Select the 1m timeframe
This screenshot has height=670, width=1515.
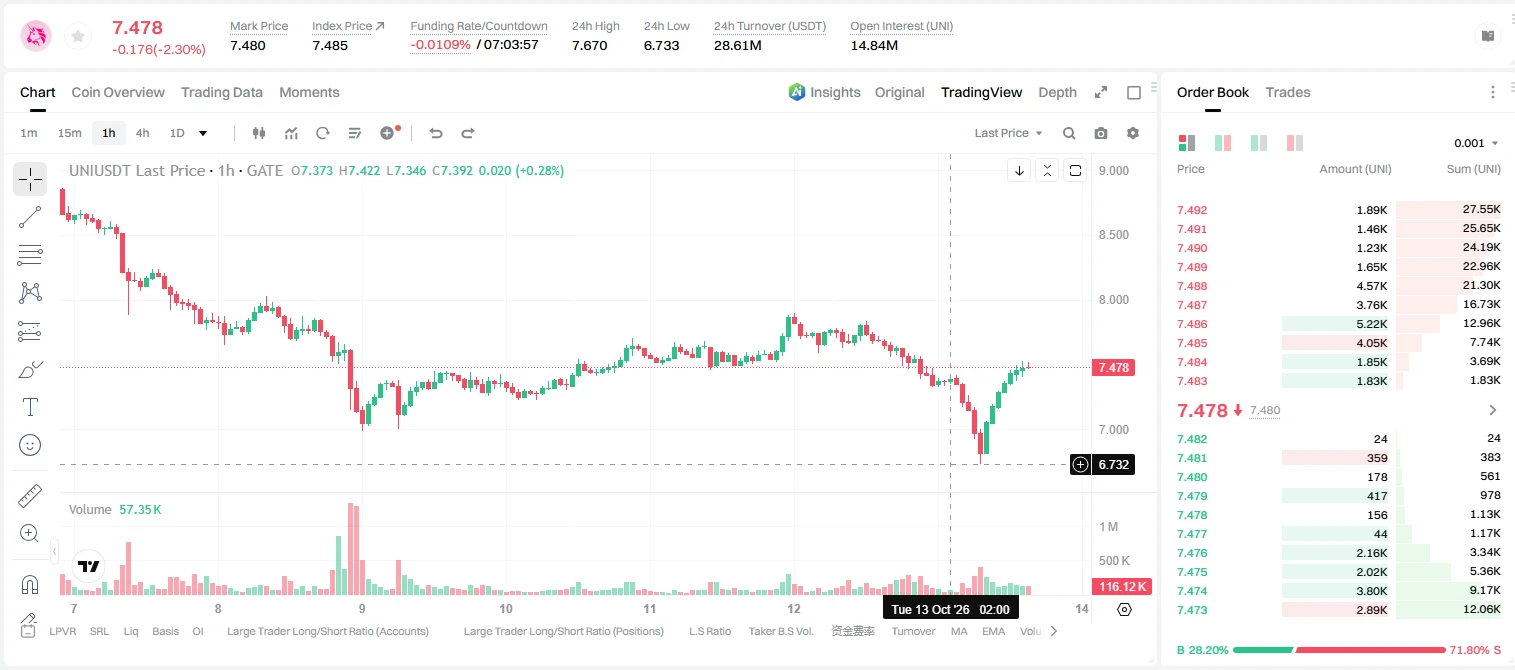(29, 133)
